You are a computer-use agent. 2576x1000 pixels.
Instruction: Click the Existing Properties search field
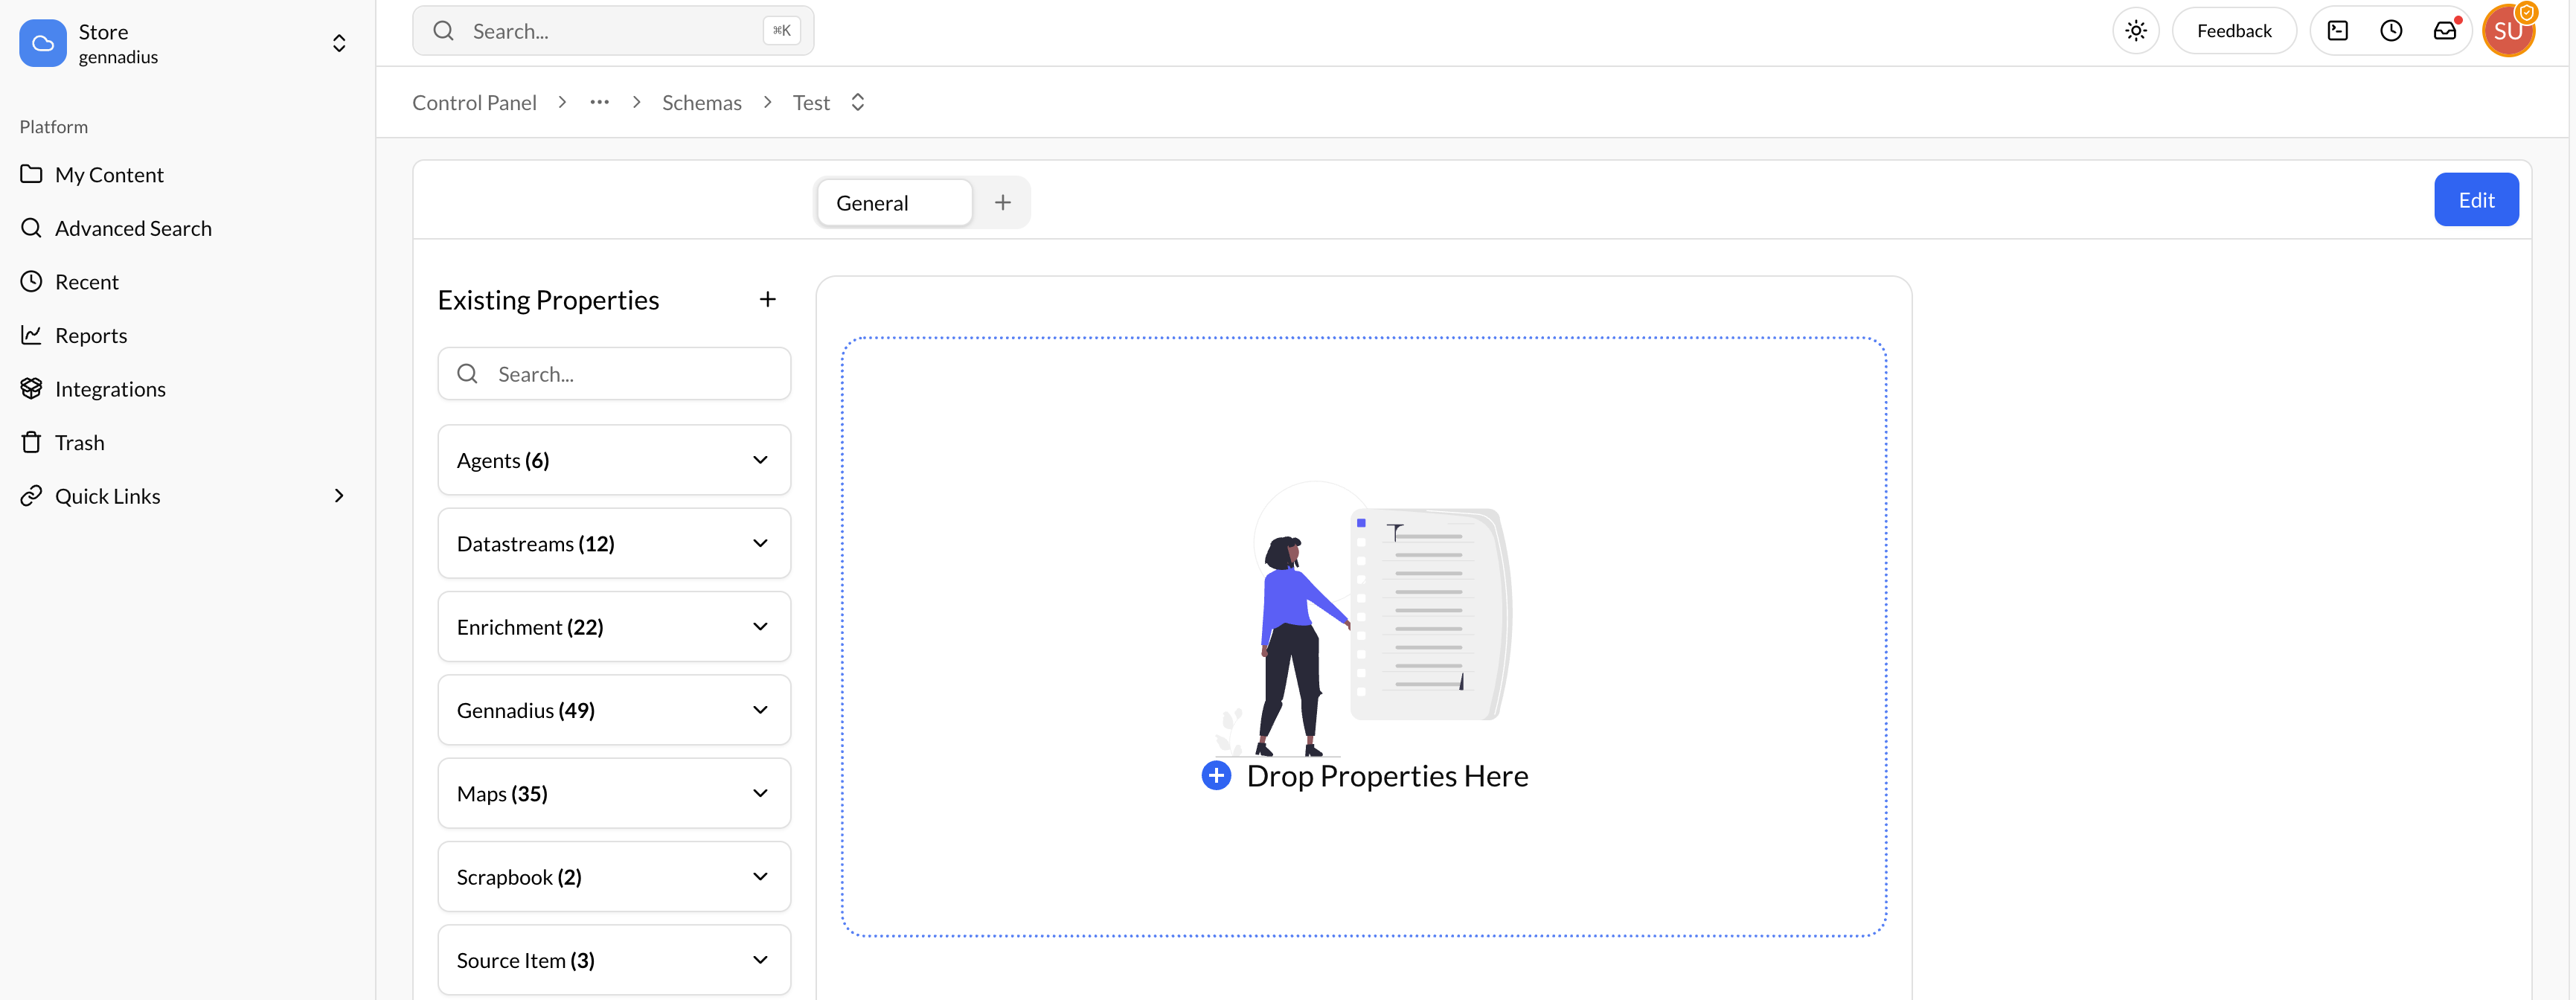[x=614, y=373]
